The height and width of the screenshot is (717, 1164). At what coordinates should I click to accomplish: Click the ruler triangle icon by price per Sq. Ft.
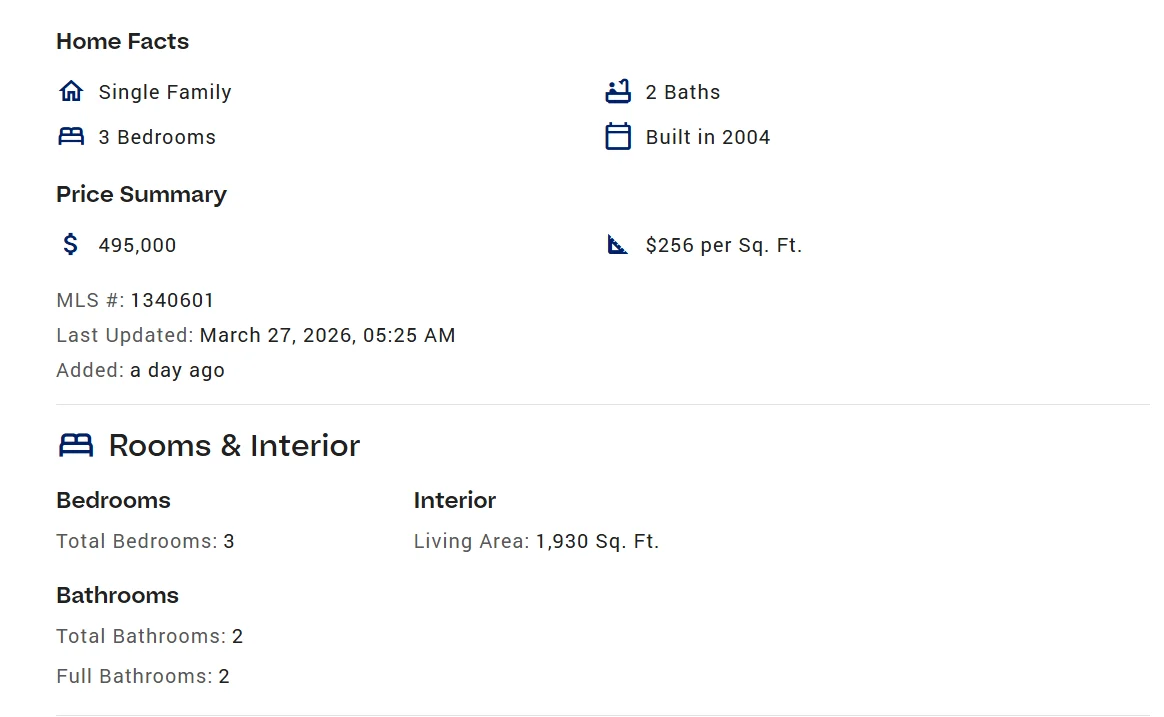pos(618,245)
